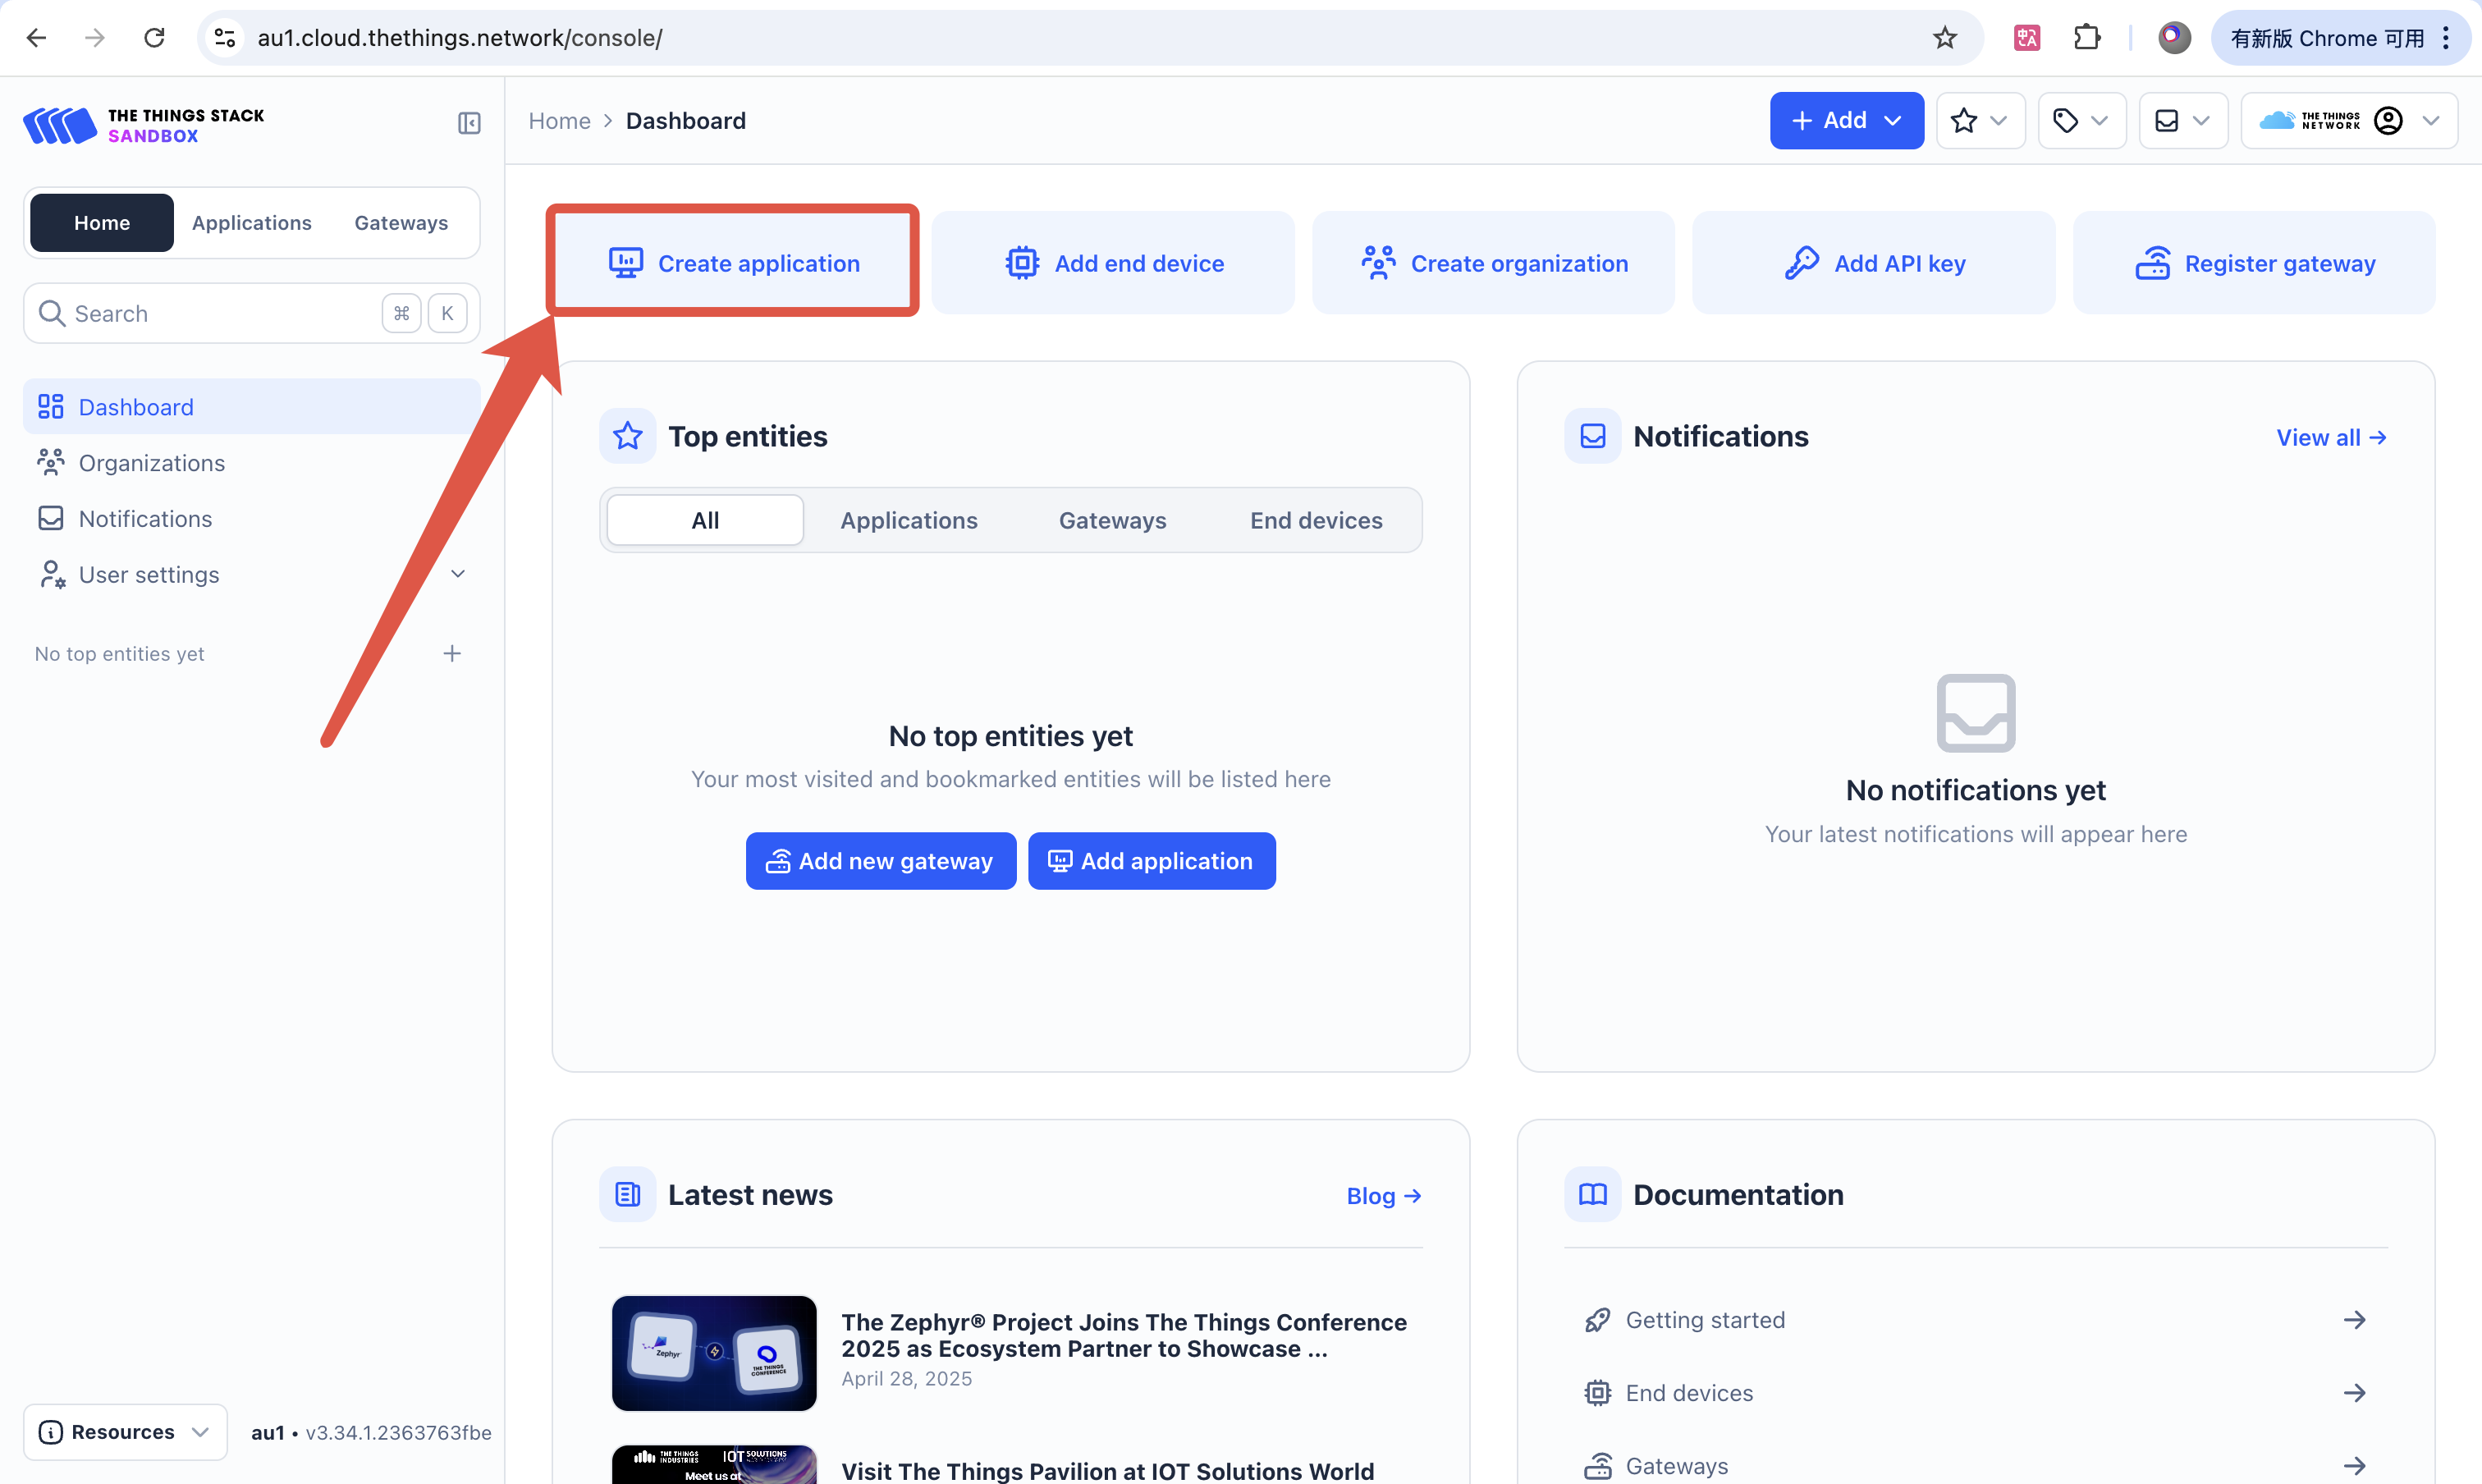
Task: Open Notifications in the sidebar
Action: coord(252,518)
